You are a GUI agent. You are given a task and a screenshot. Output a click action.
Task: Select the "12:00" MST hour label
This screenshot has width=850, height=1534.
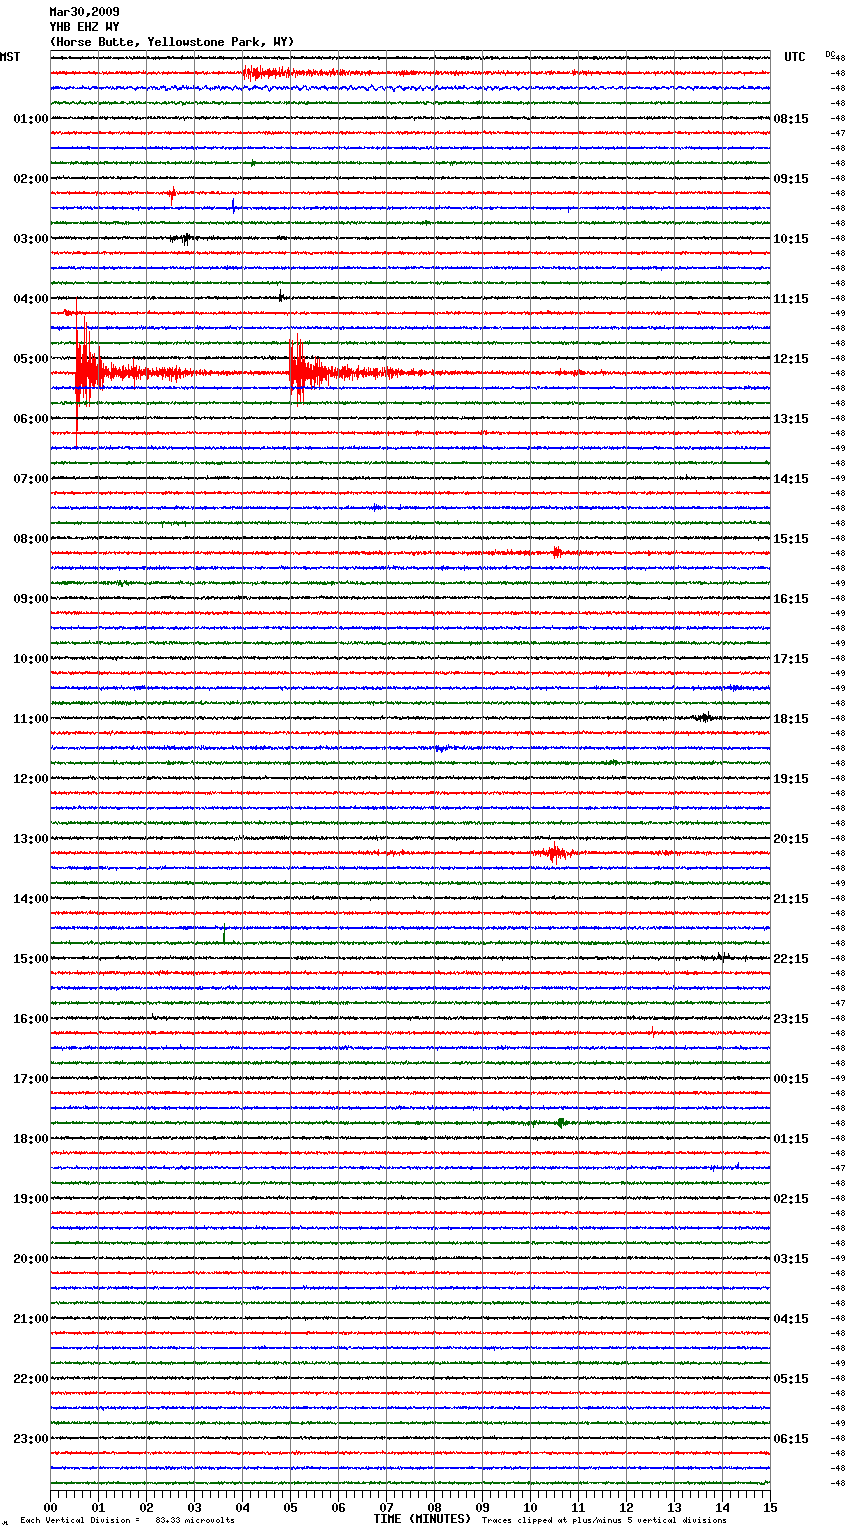(x=31, y=779)
